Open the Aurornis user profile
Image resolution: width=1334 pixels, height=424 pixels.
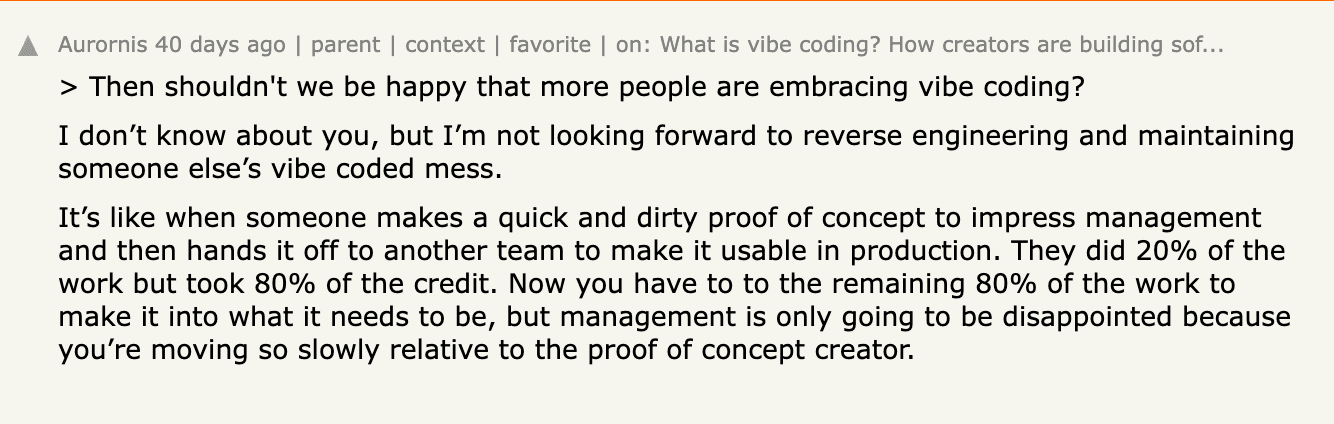(x=95, y=45)
